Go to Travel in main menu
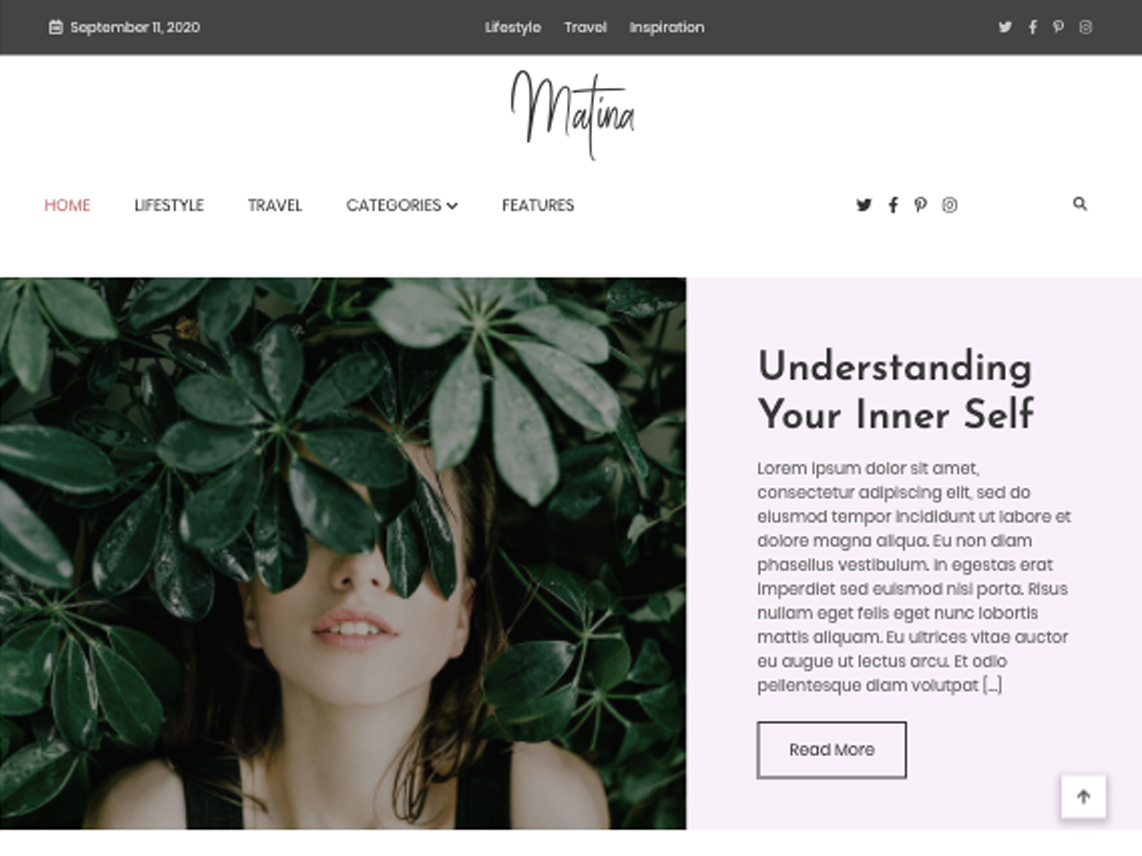Viewport: 1142px width, 856px height. pos(275,205)
